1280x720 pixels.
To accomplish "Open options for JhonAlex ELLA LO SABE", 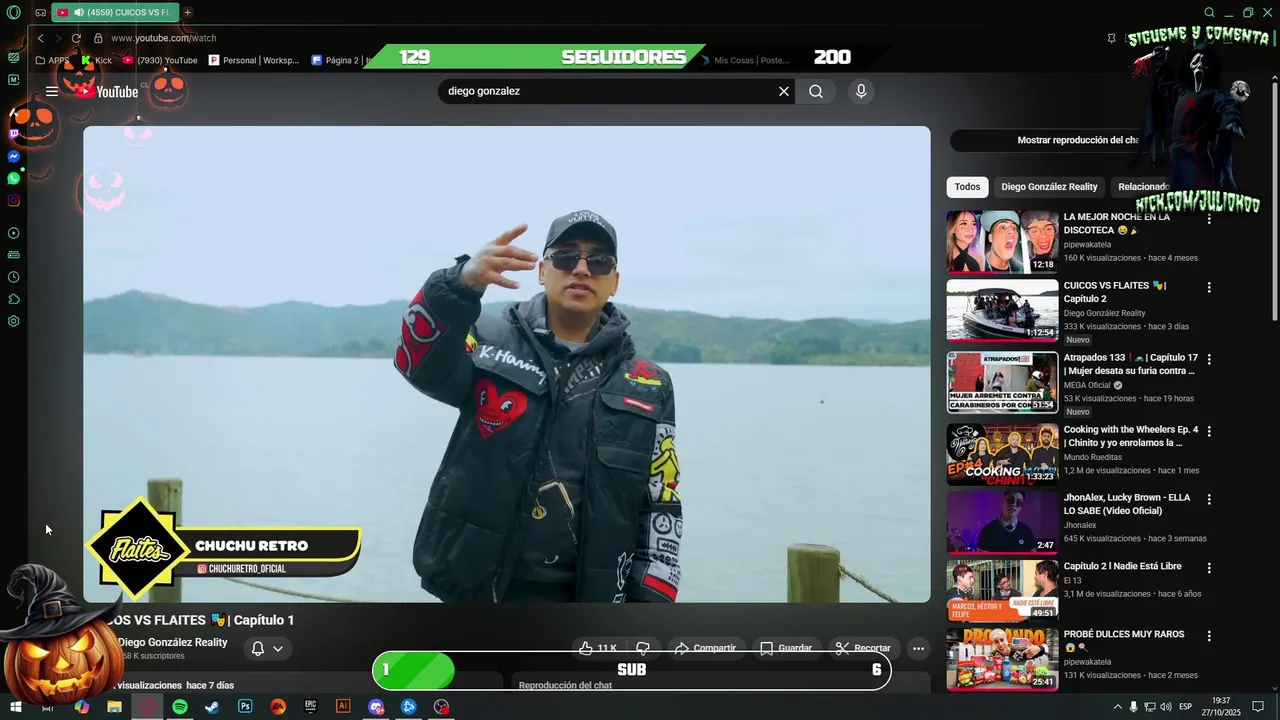I will [x=1208, y=499].
